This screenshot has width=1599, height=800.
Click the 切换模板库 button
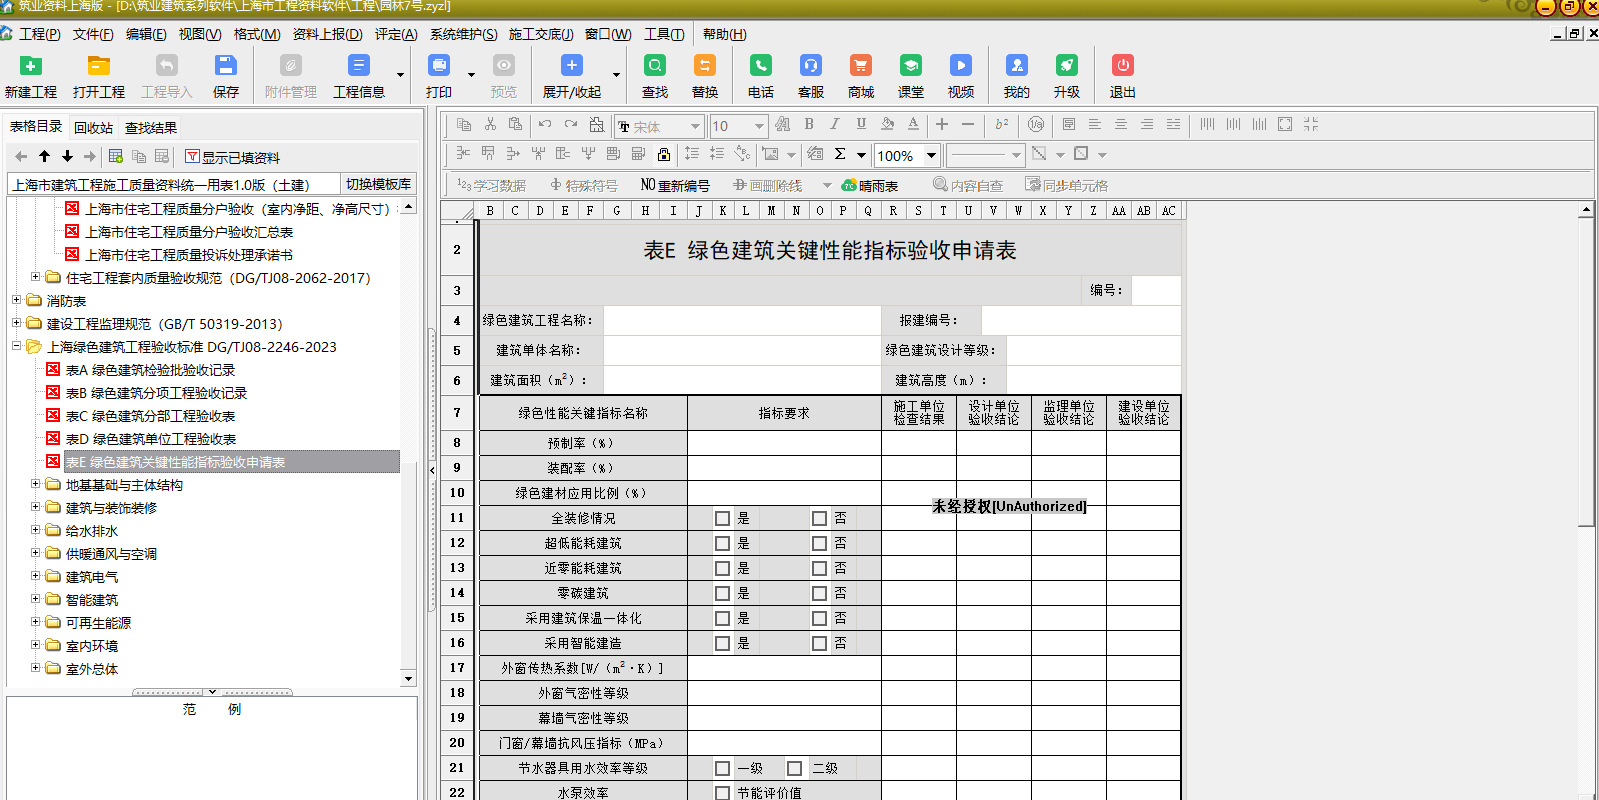coord(378,184)
